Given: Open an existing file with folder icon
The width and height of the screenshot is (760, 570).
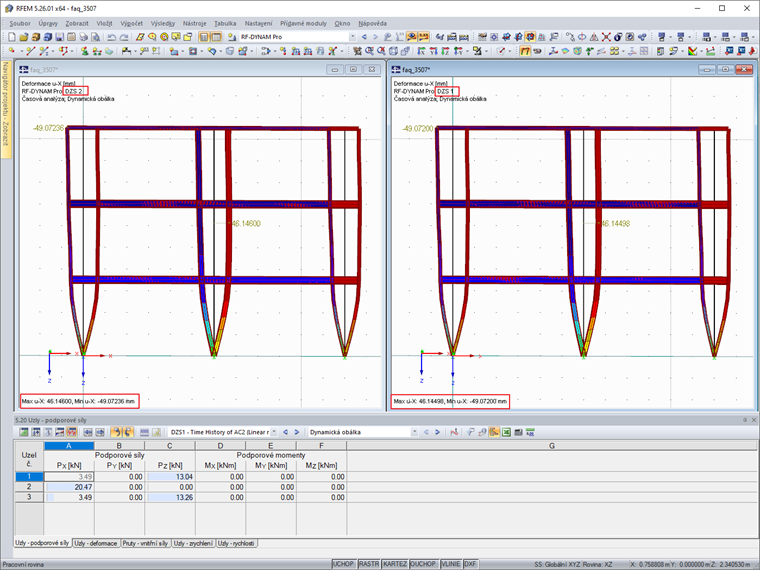Looking at the screenshot, I should coord(24,37).
